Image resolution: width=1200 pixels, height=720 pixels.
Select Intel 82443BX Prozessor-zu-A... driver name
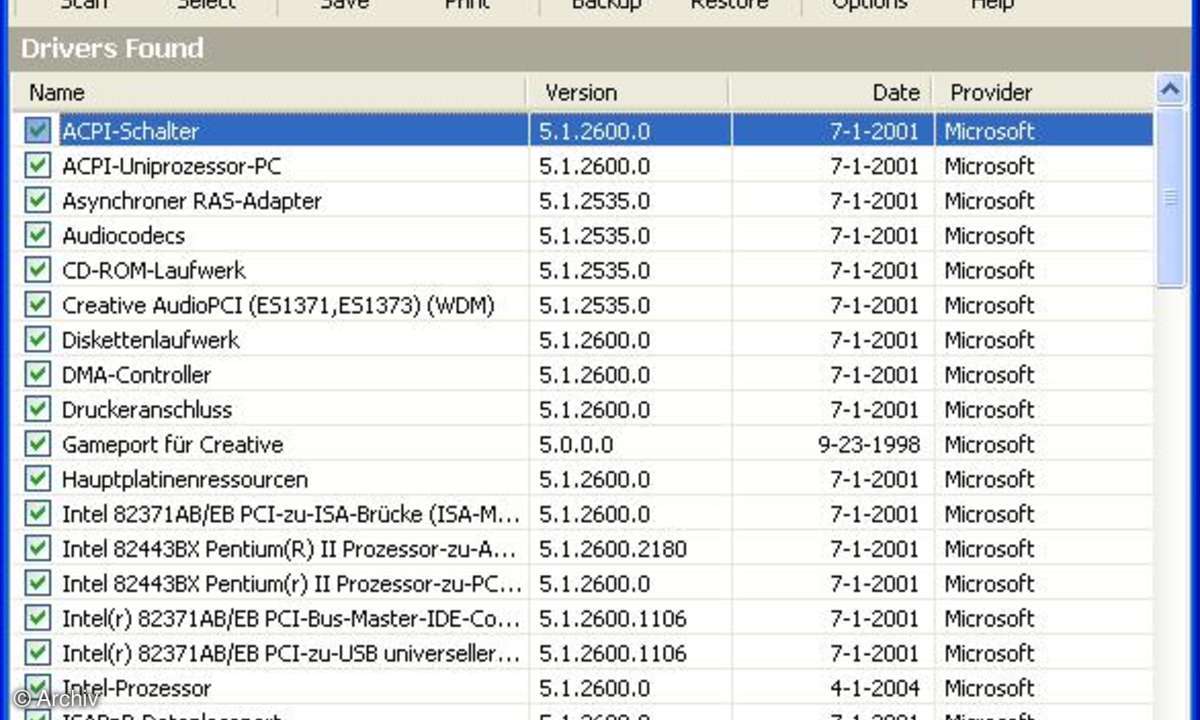pyautogui.click(x=290, y=549)
